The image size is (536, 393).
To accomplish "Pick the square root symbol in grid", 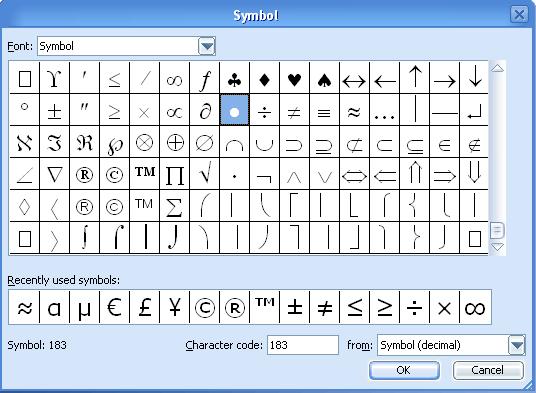I will tap(204, 174).
